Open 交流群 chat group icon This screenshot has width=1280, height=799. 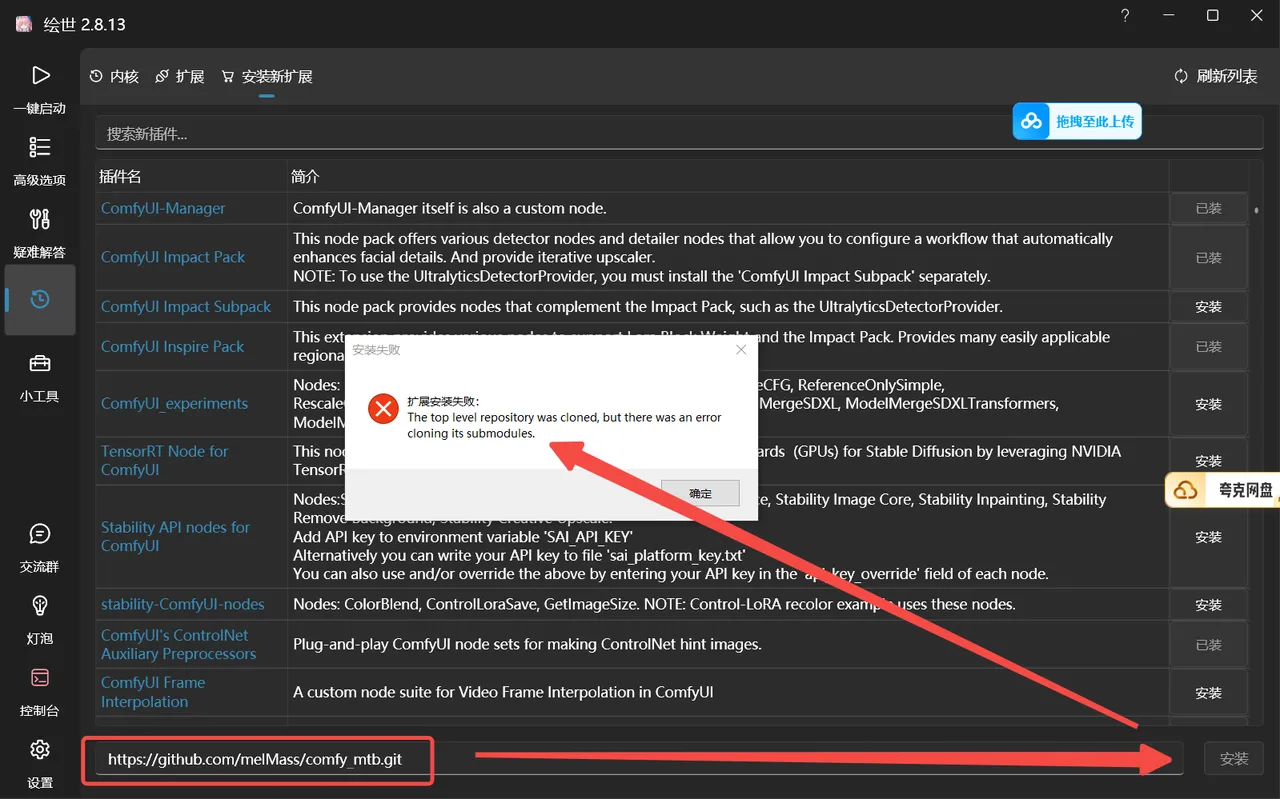40,535
